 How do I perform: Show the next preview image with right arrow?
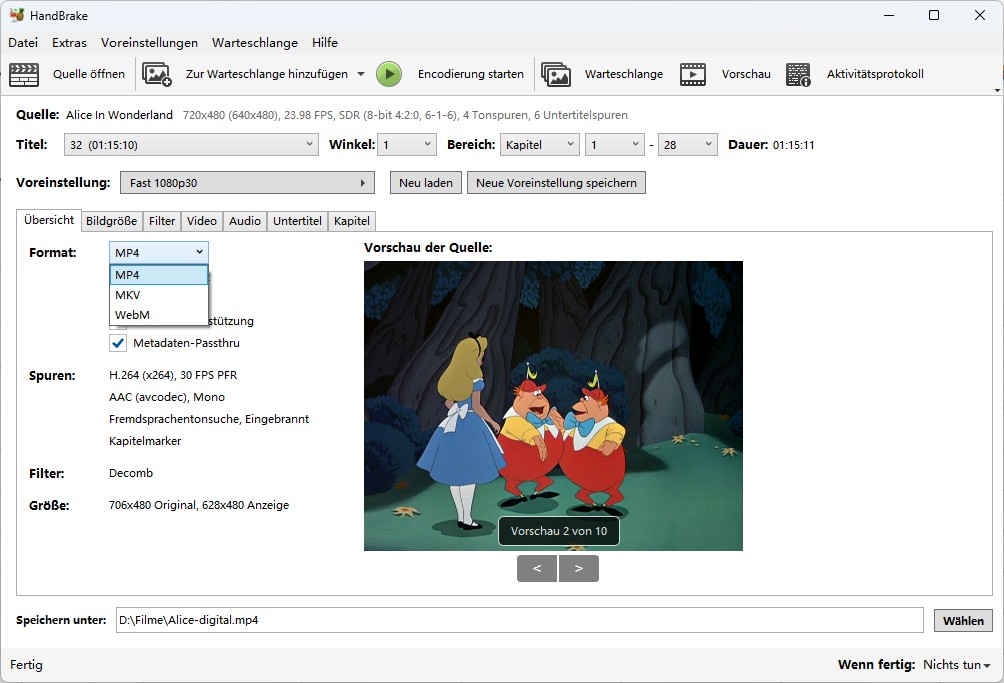(579, 568)
